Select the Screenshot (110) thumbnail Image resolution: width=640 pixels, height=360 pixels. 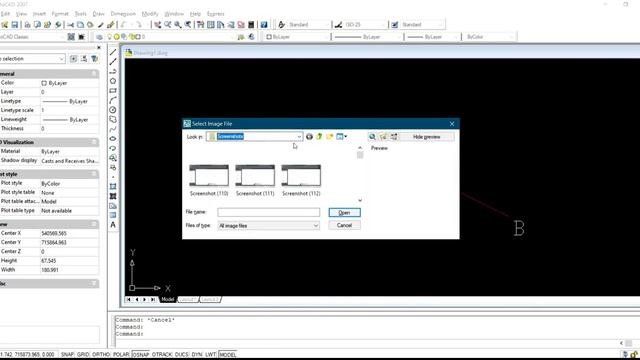[209, 180]
